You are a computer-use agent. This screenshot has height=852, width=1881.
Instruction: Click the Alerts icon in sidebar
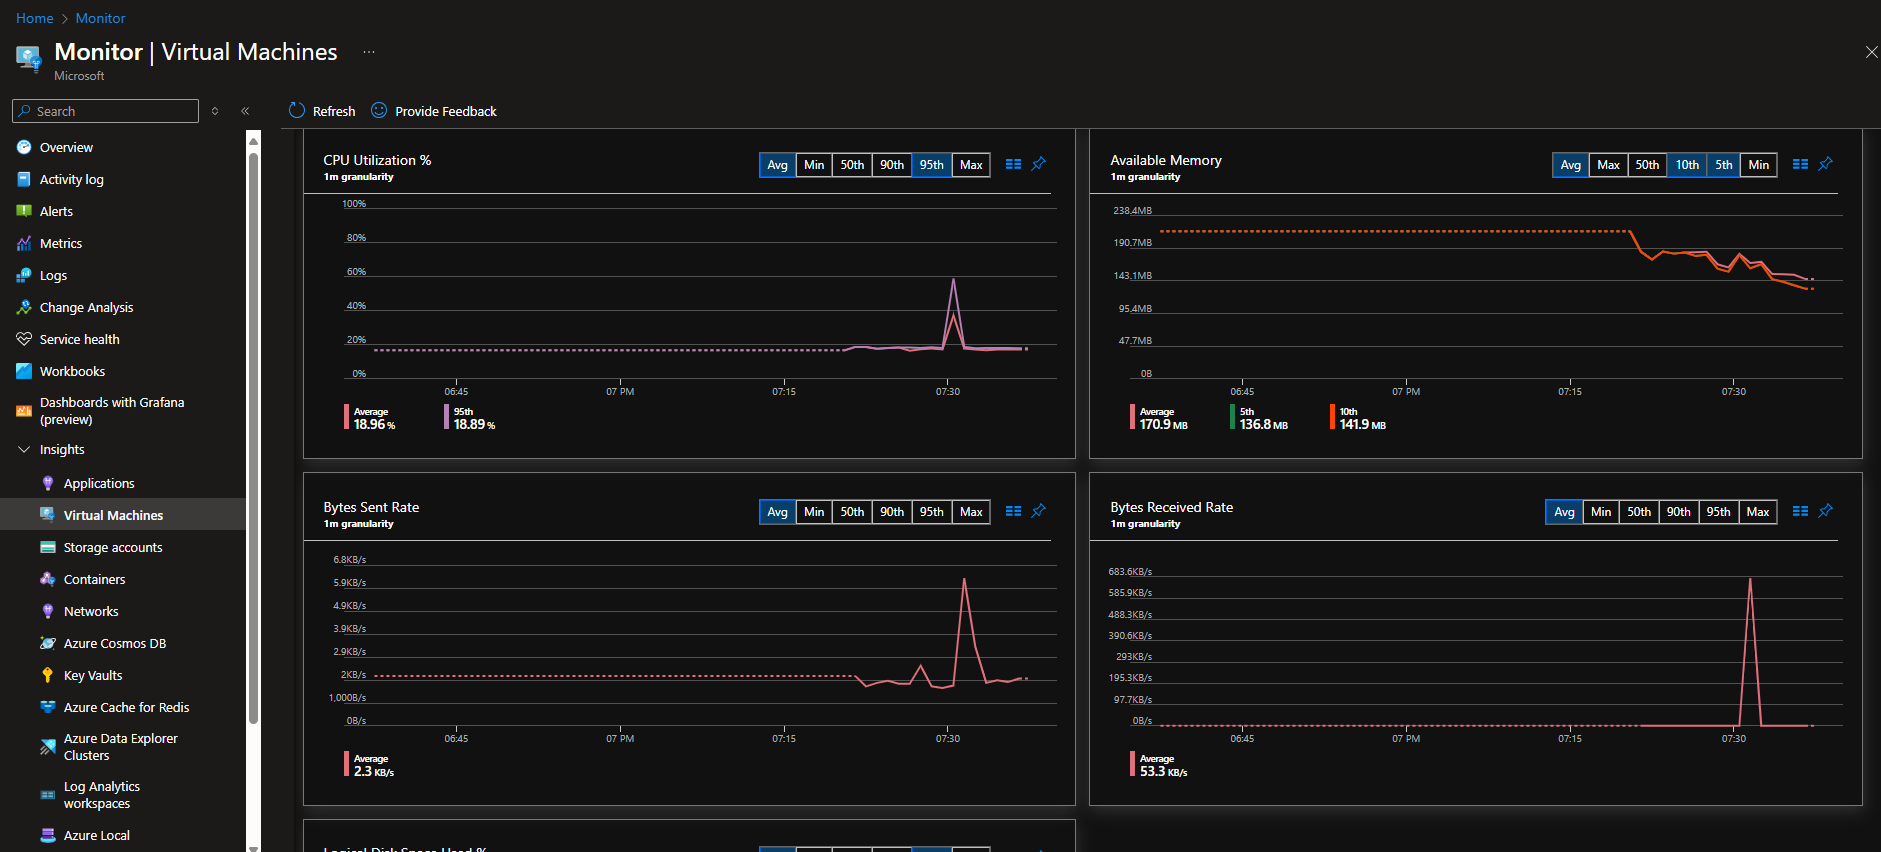click(24, 211)
